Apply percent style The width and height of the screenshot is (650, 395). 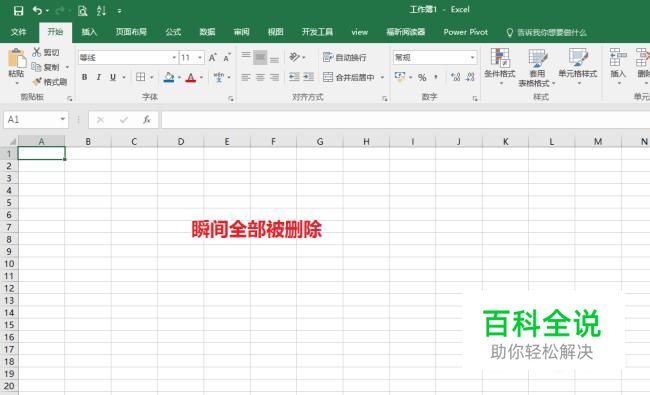coord(422,77)
